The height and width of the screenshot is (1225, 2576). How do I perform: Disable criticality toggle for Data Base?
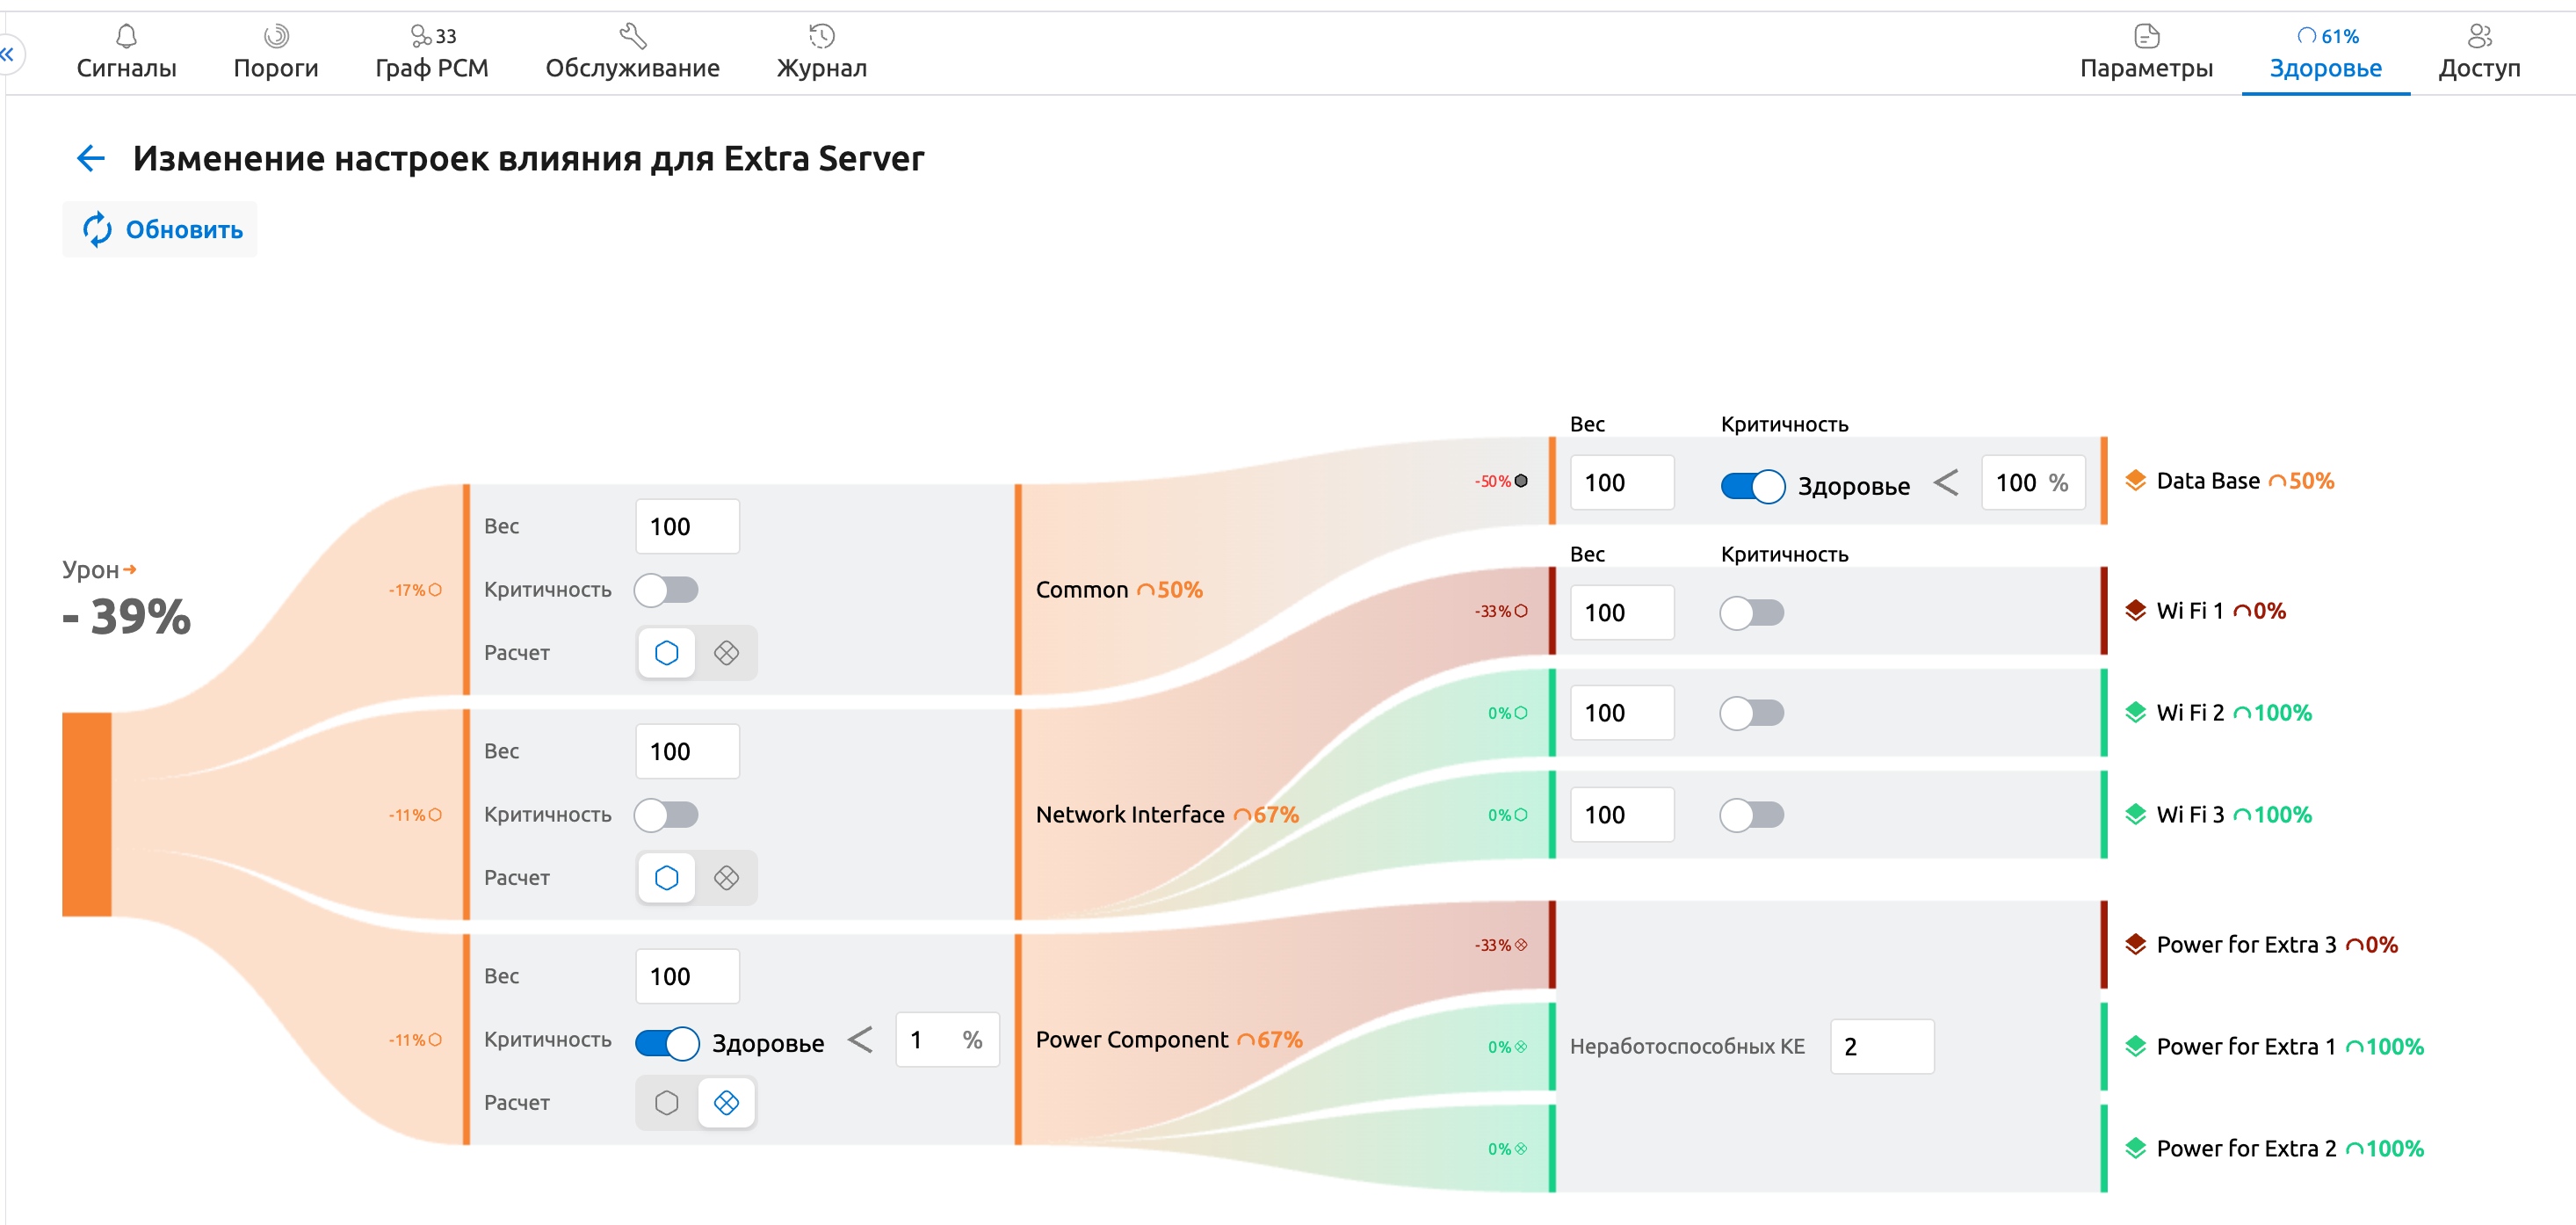1752,486
